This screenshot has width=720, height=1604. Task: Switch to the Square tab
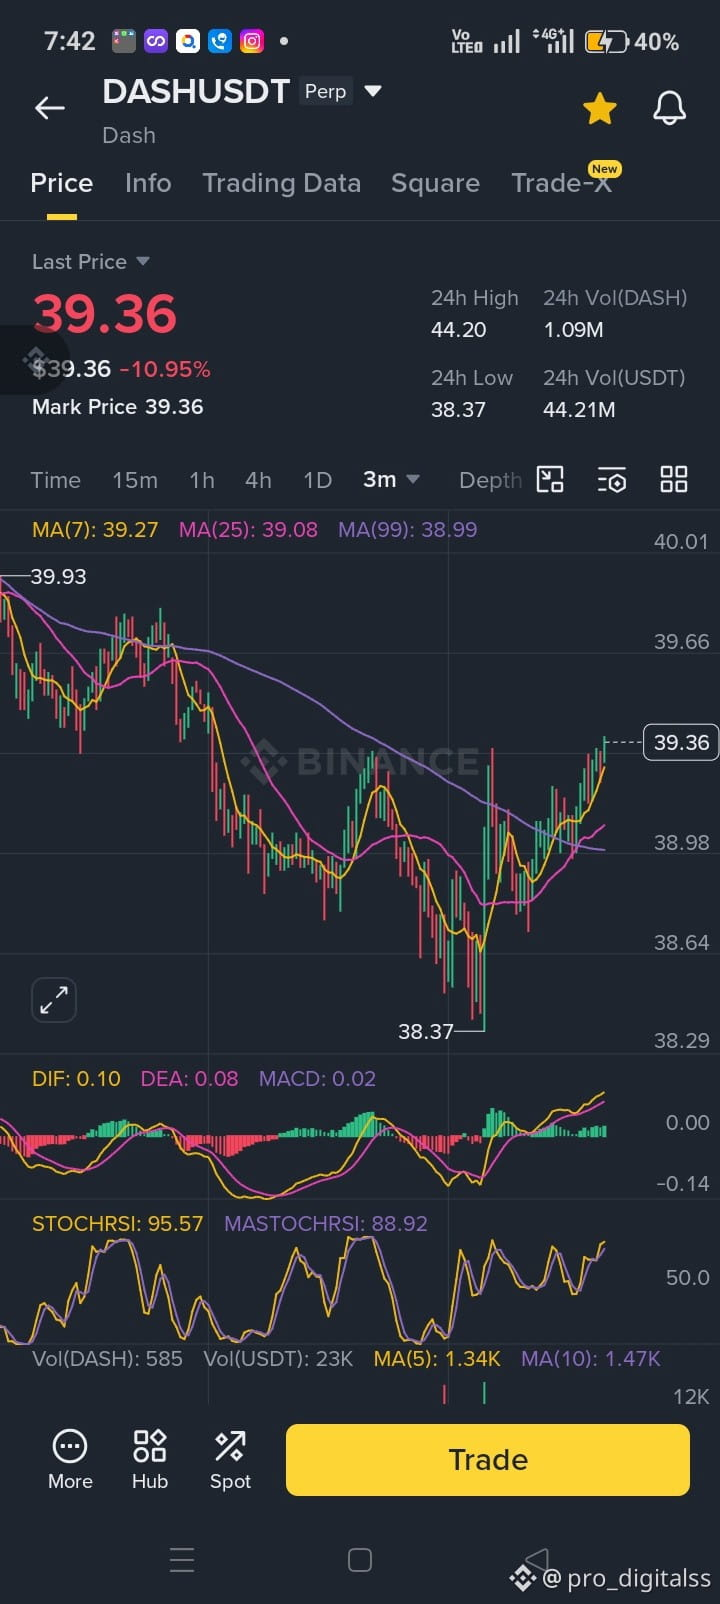(x=435, y=183)
